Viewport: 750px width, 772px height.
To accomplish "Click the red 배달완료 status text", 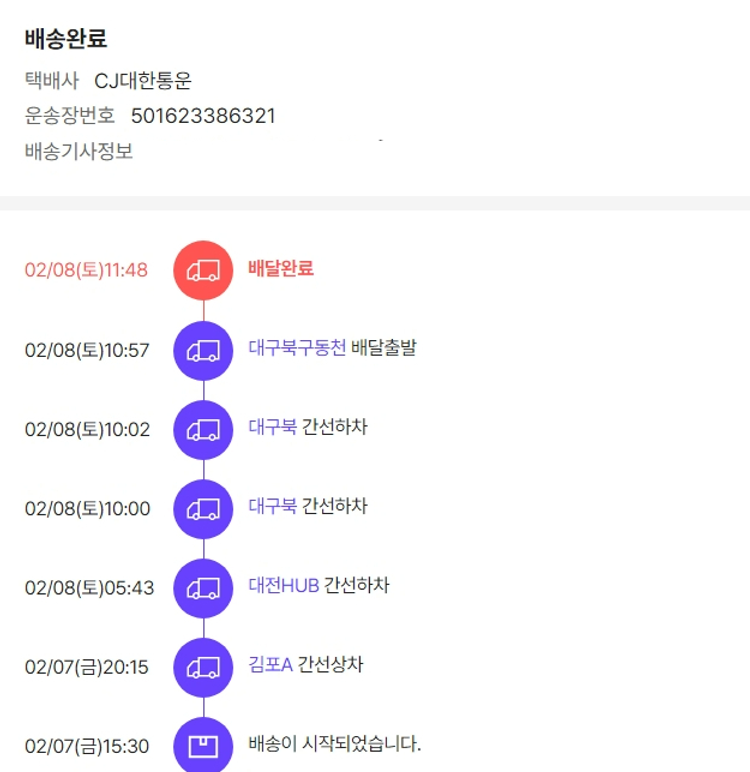I will 281,268.
